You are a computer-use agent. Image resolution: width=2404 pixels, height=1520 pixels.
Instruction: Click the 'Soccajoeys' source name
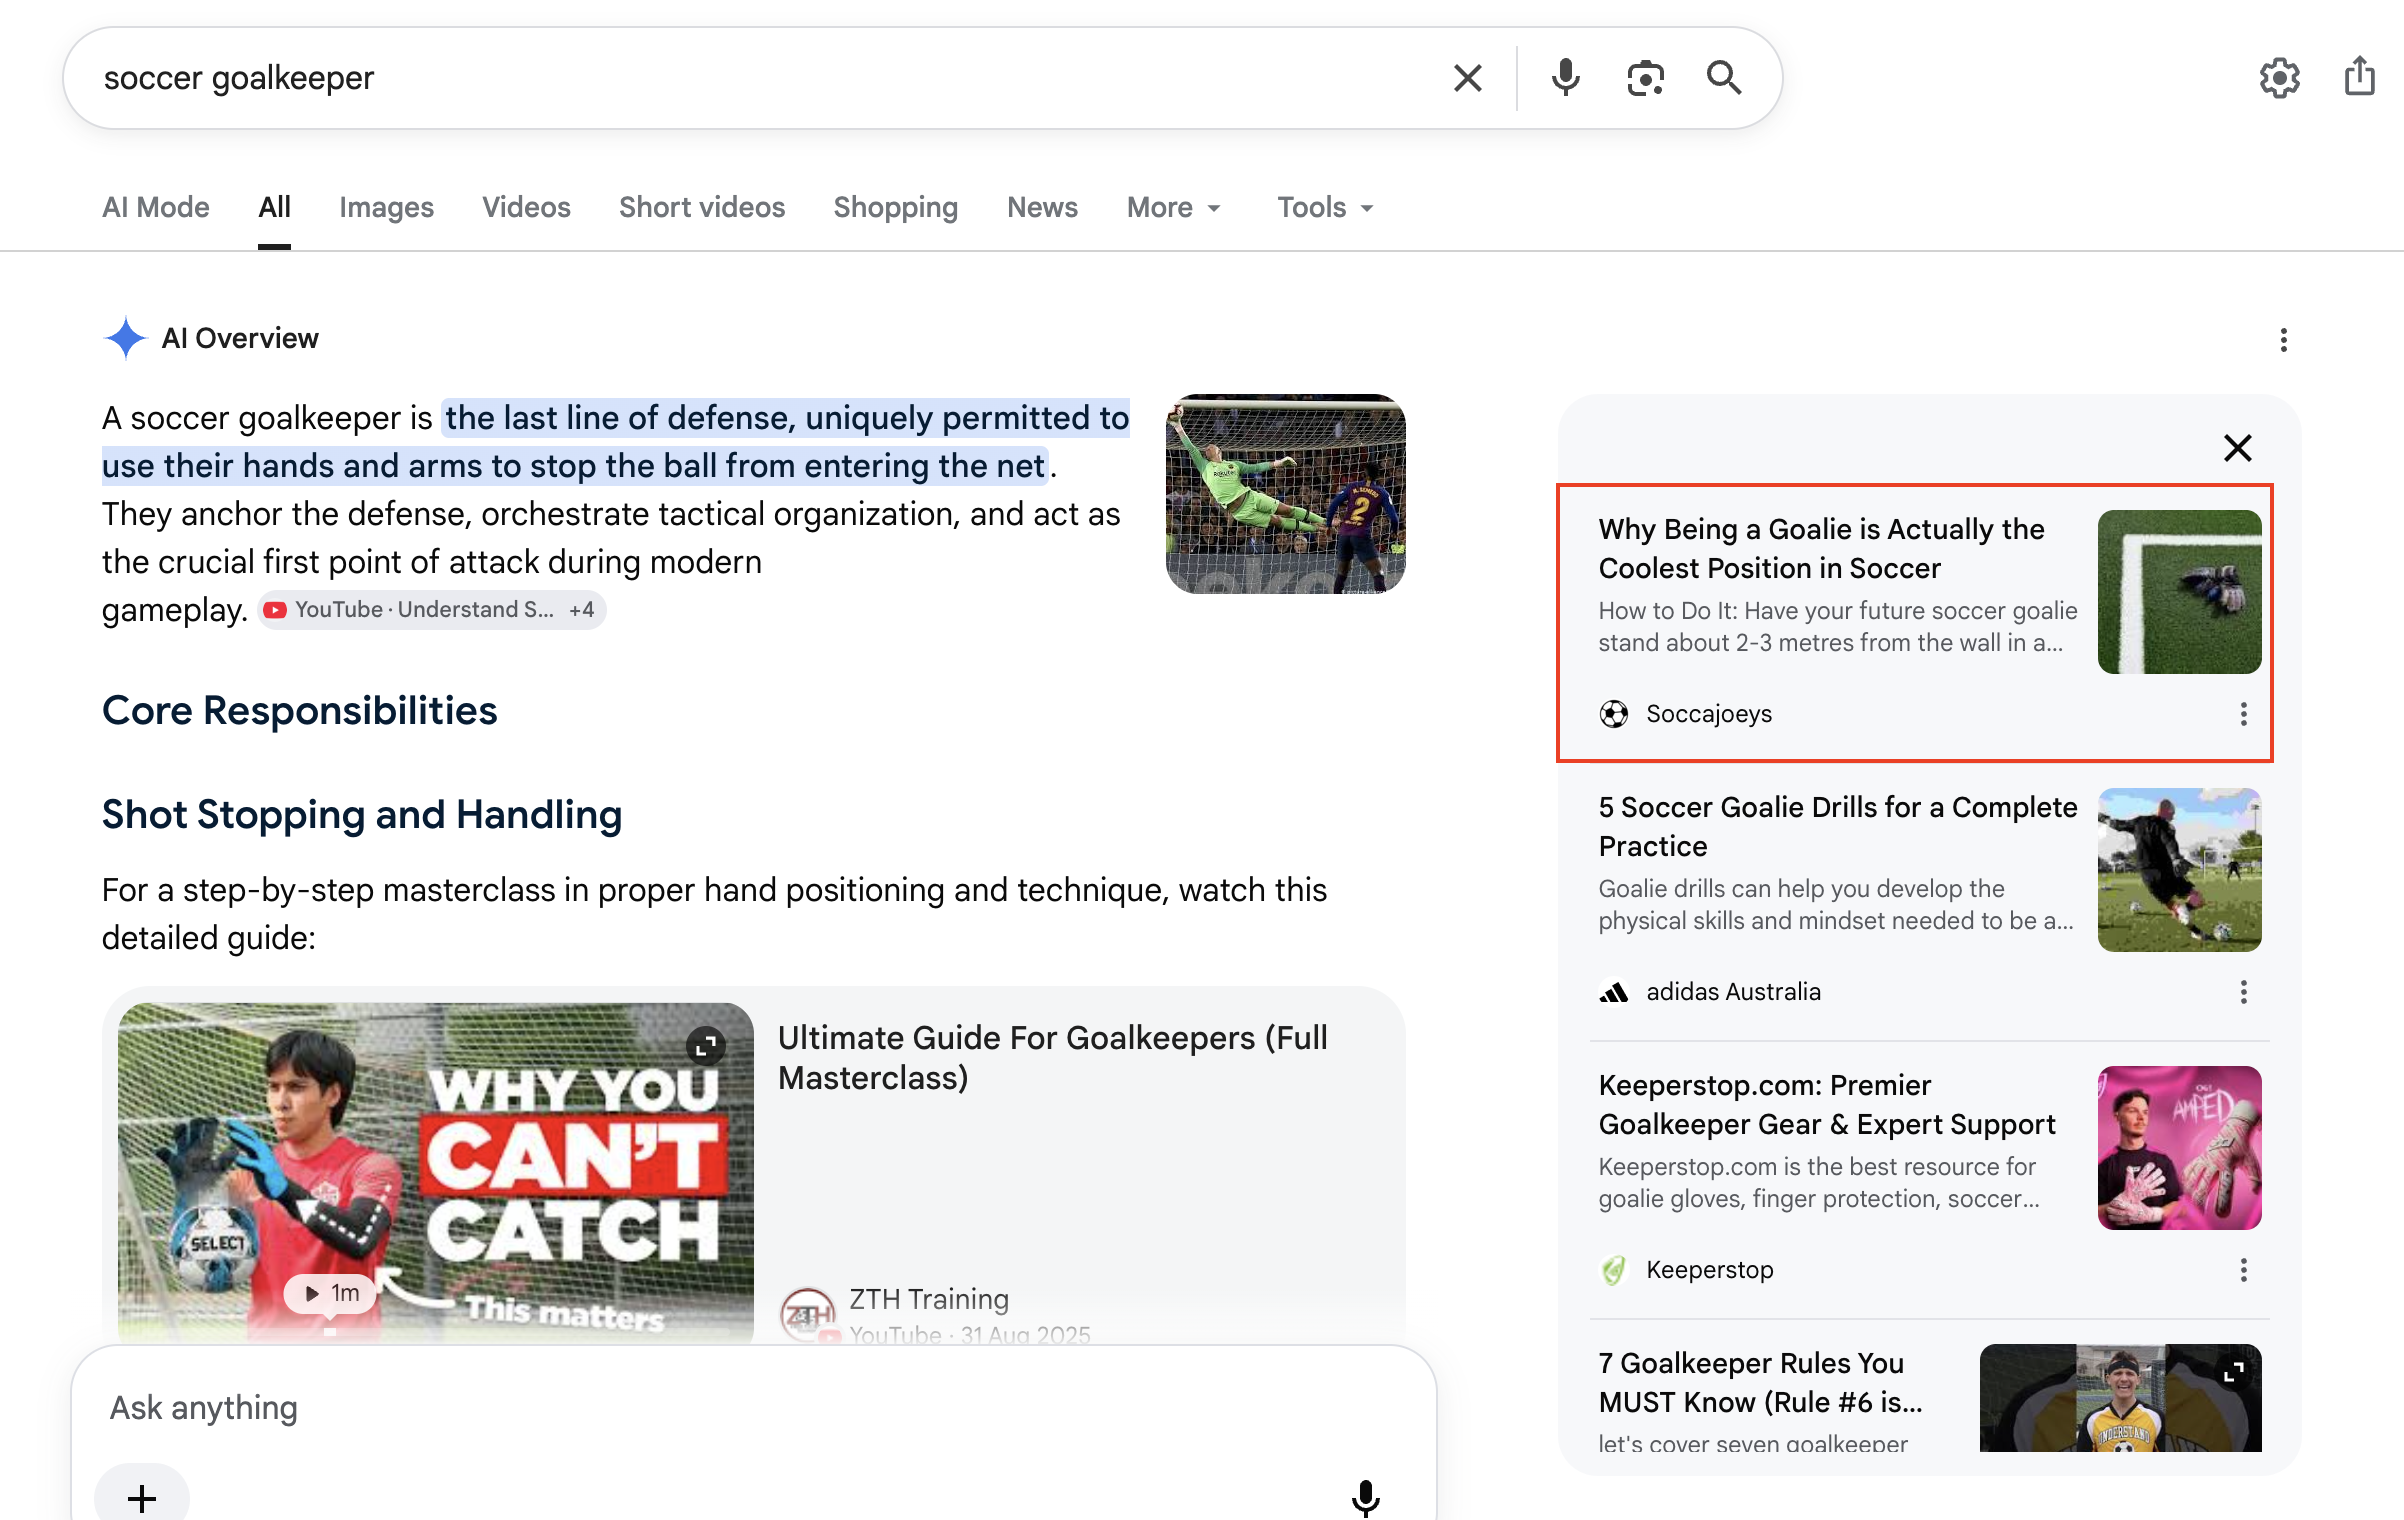click(1709, 714)
